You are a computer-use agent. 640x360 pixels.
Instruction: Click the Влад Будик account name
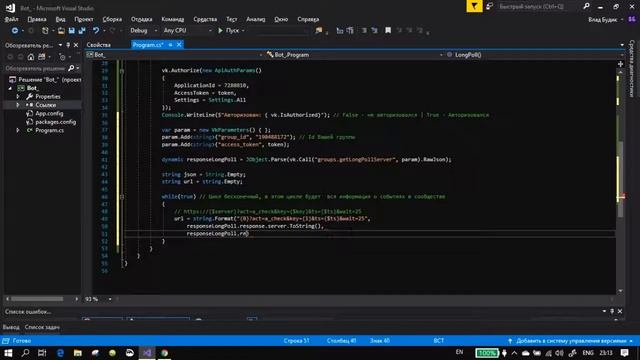coord(602,19)
